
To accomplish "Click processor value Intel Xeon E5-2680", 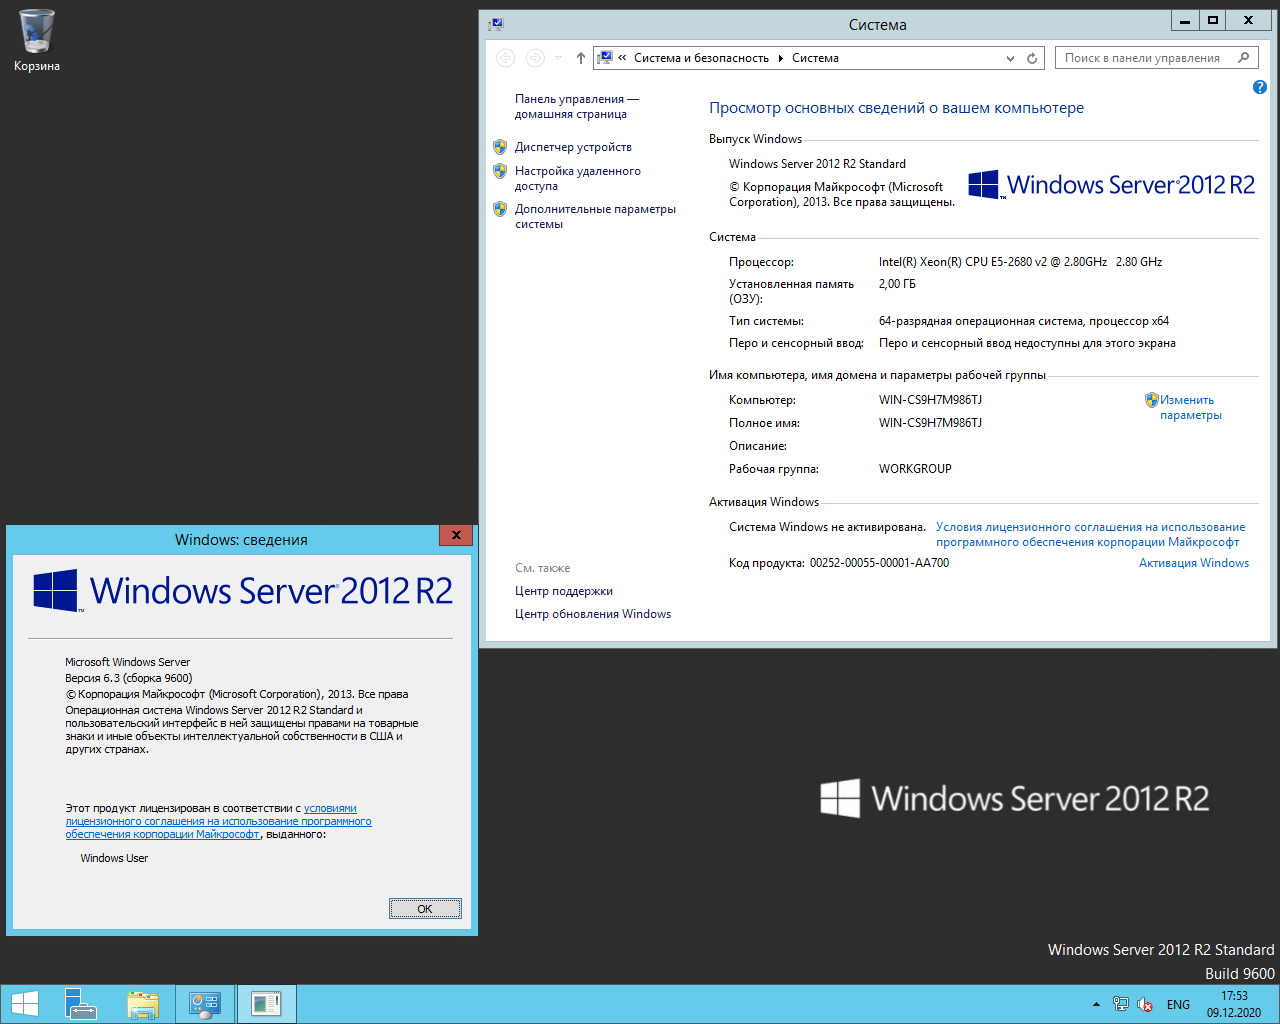I will (1020, 262).
